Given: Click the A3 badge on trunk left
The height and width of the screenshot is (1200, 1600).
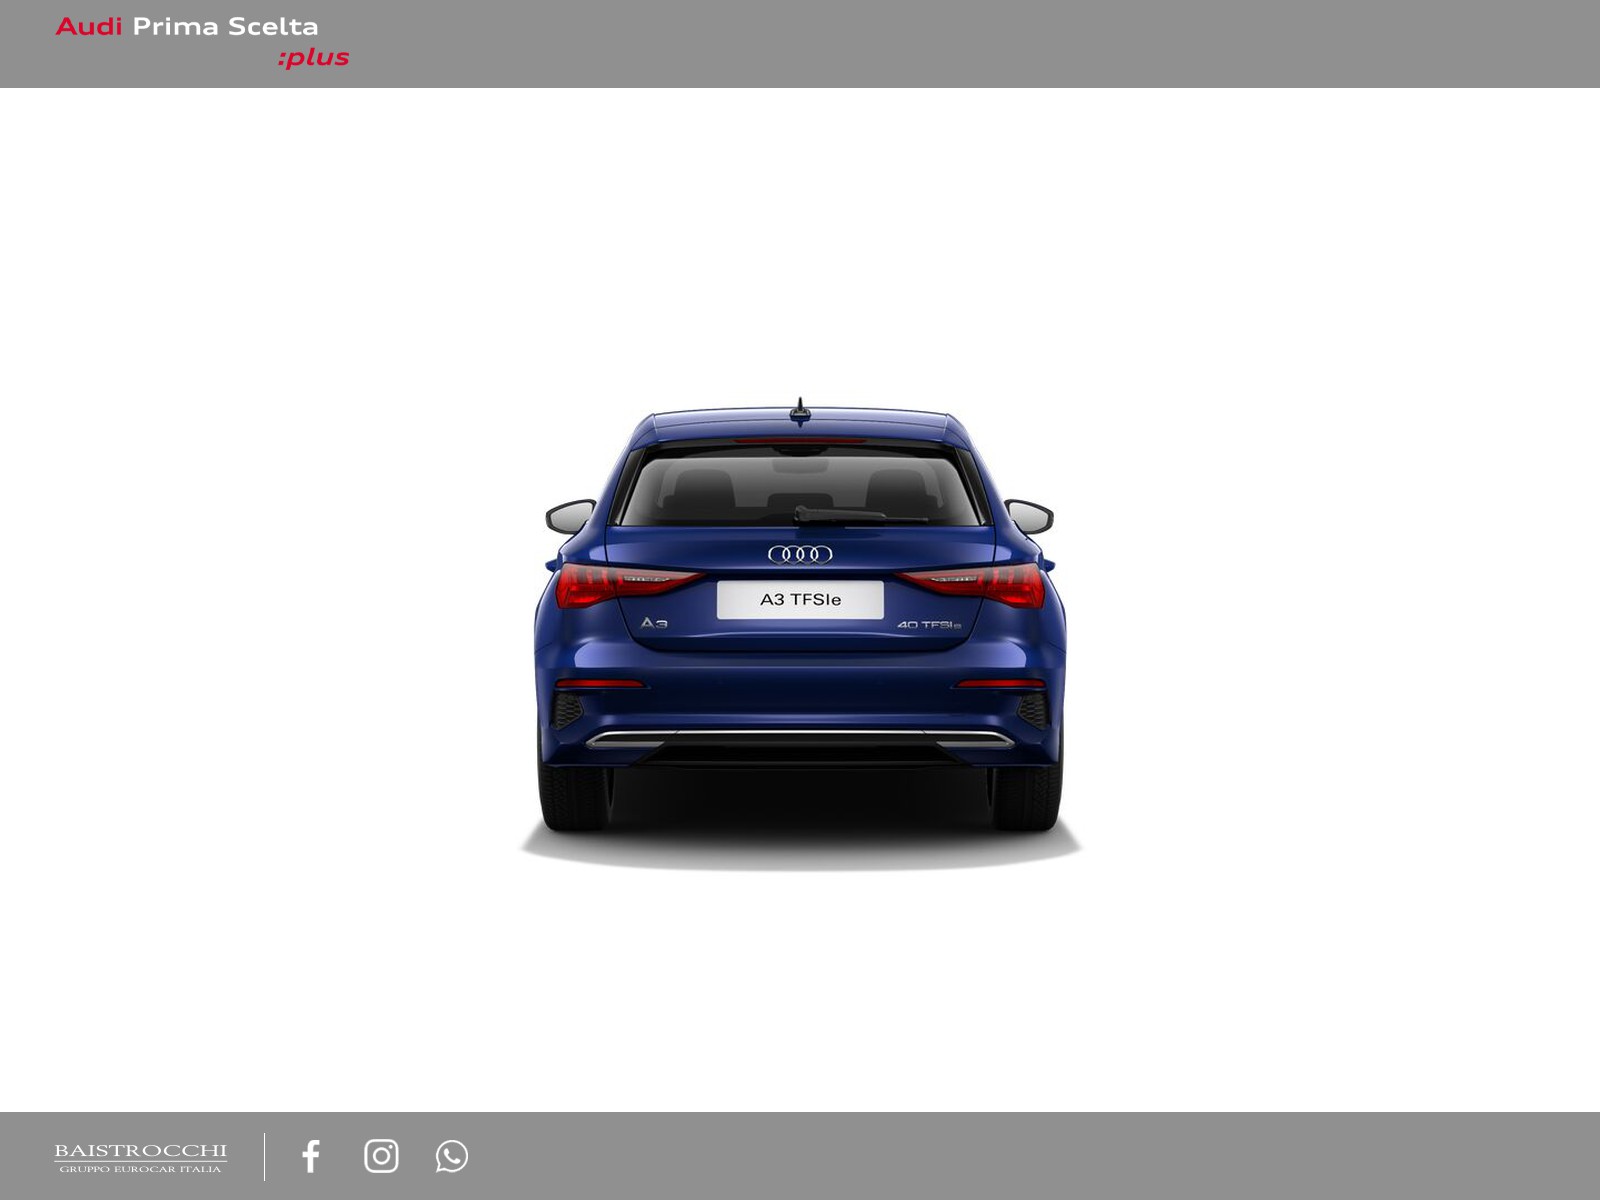Looking at the screenshot, I should point(654,623).
